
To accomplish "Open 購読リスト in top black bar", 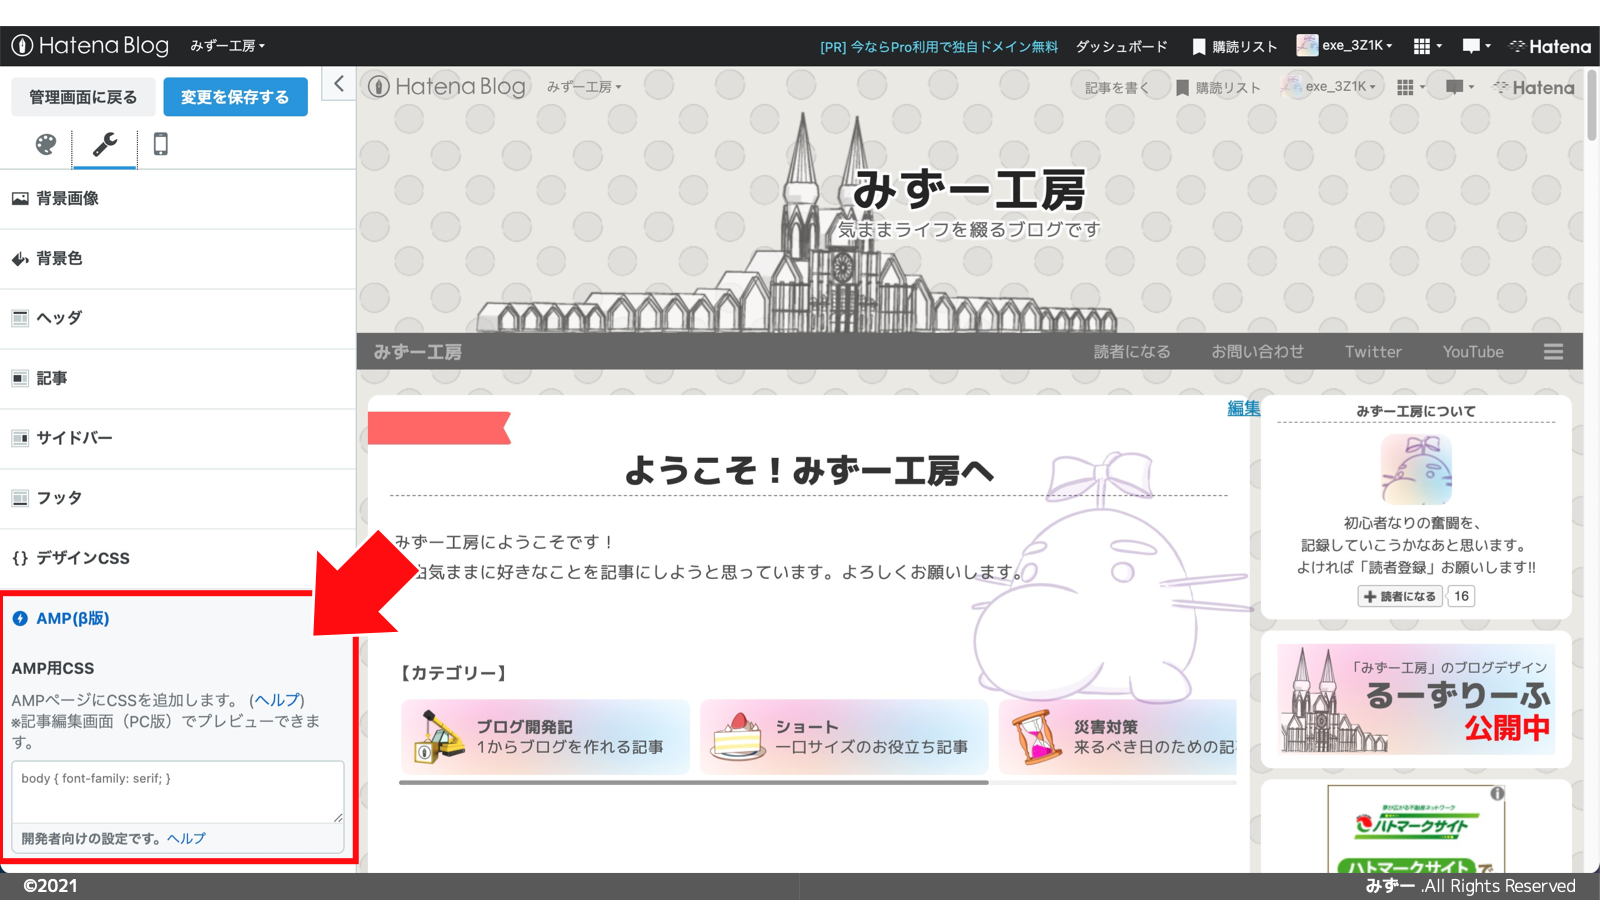I will click(x=1235, y=47).
